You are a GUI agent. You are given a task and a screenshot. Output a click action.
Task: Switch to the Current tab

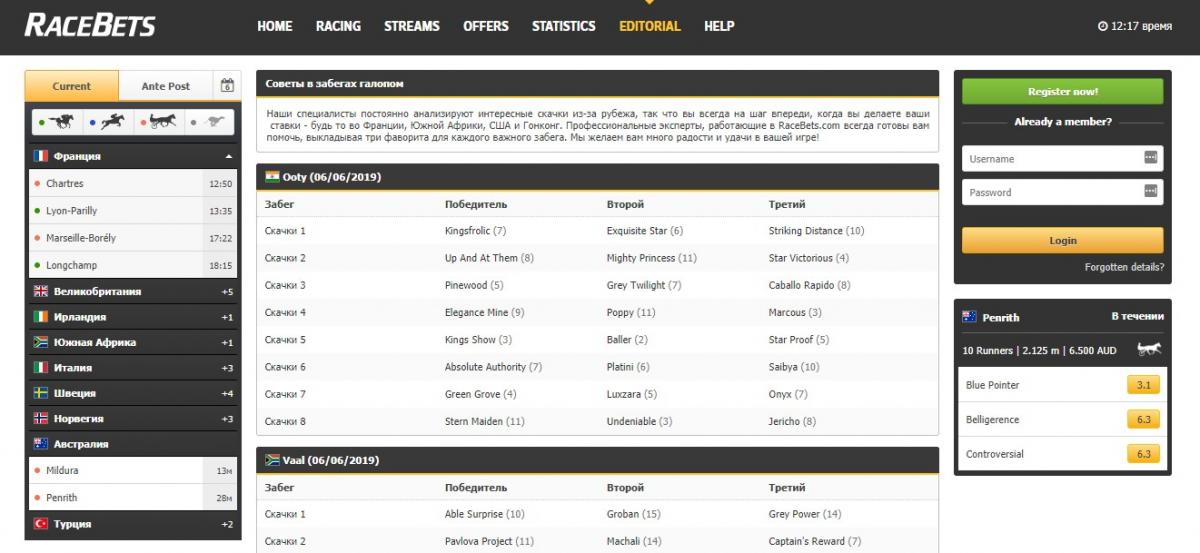(x=71, y=86)
